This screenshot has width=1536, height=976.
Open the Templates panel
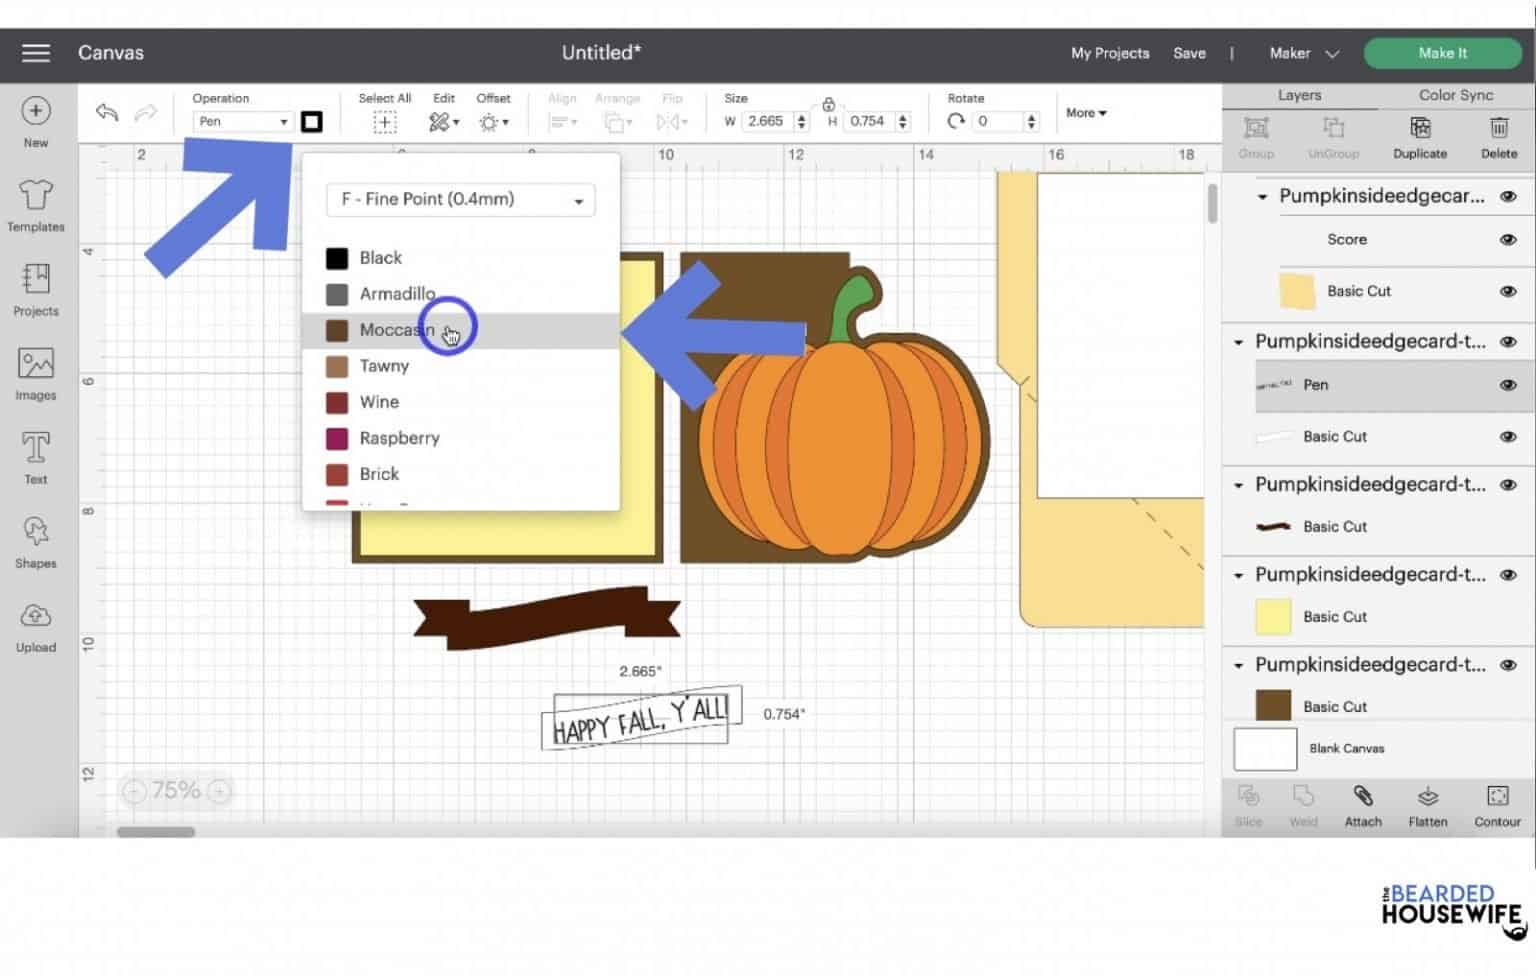35,207
